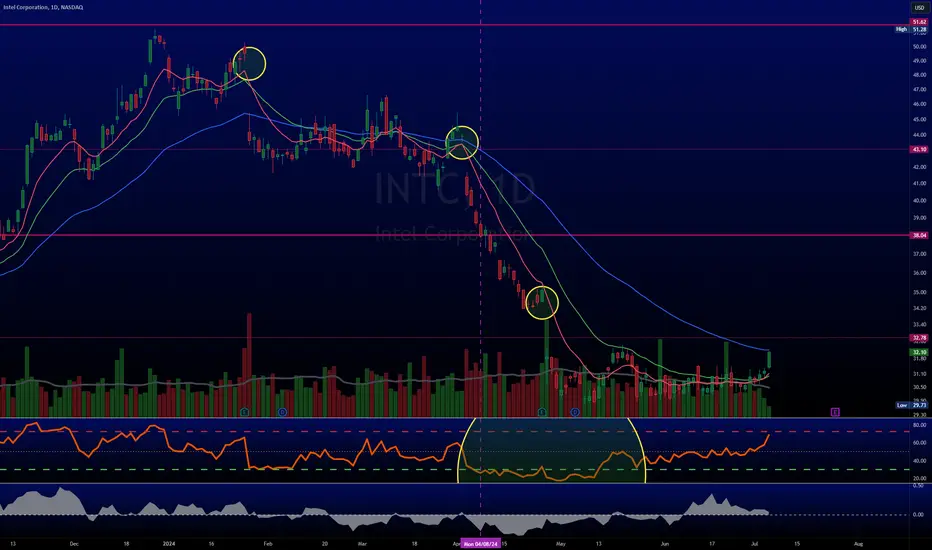Click the green 32.10 current price label
The width and height of the screenshot is (932, 550).
pyautogui.click(x=919, y=352)
